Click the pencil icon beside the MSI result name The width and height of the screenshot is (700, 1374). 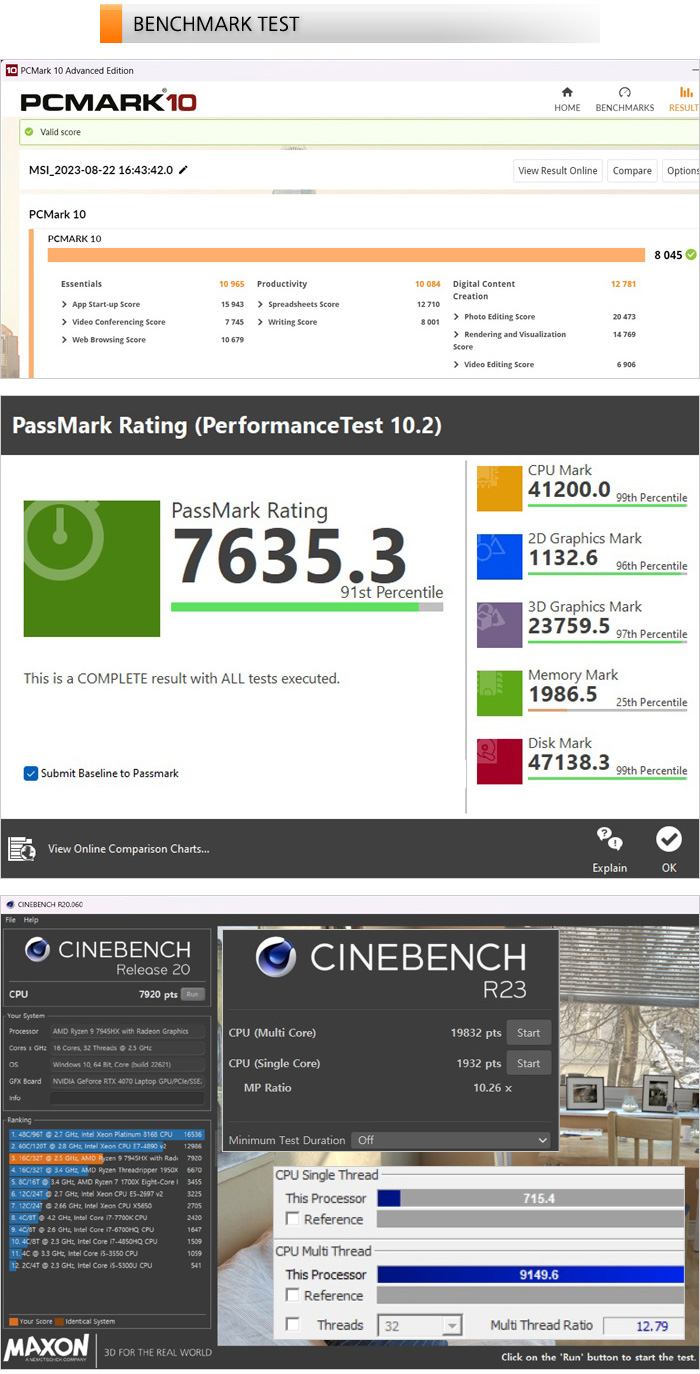pyautogui.click(x=183, y=170)
